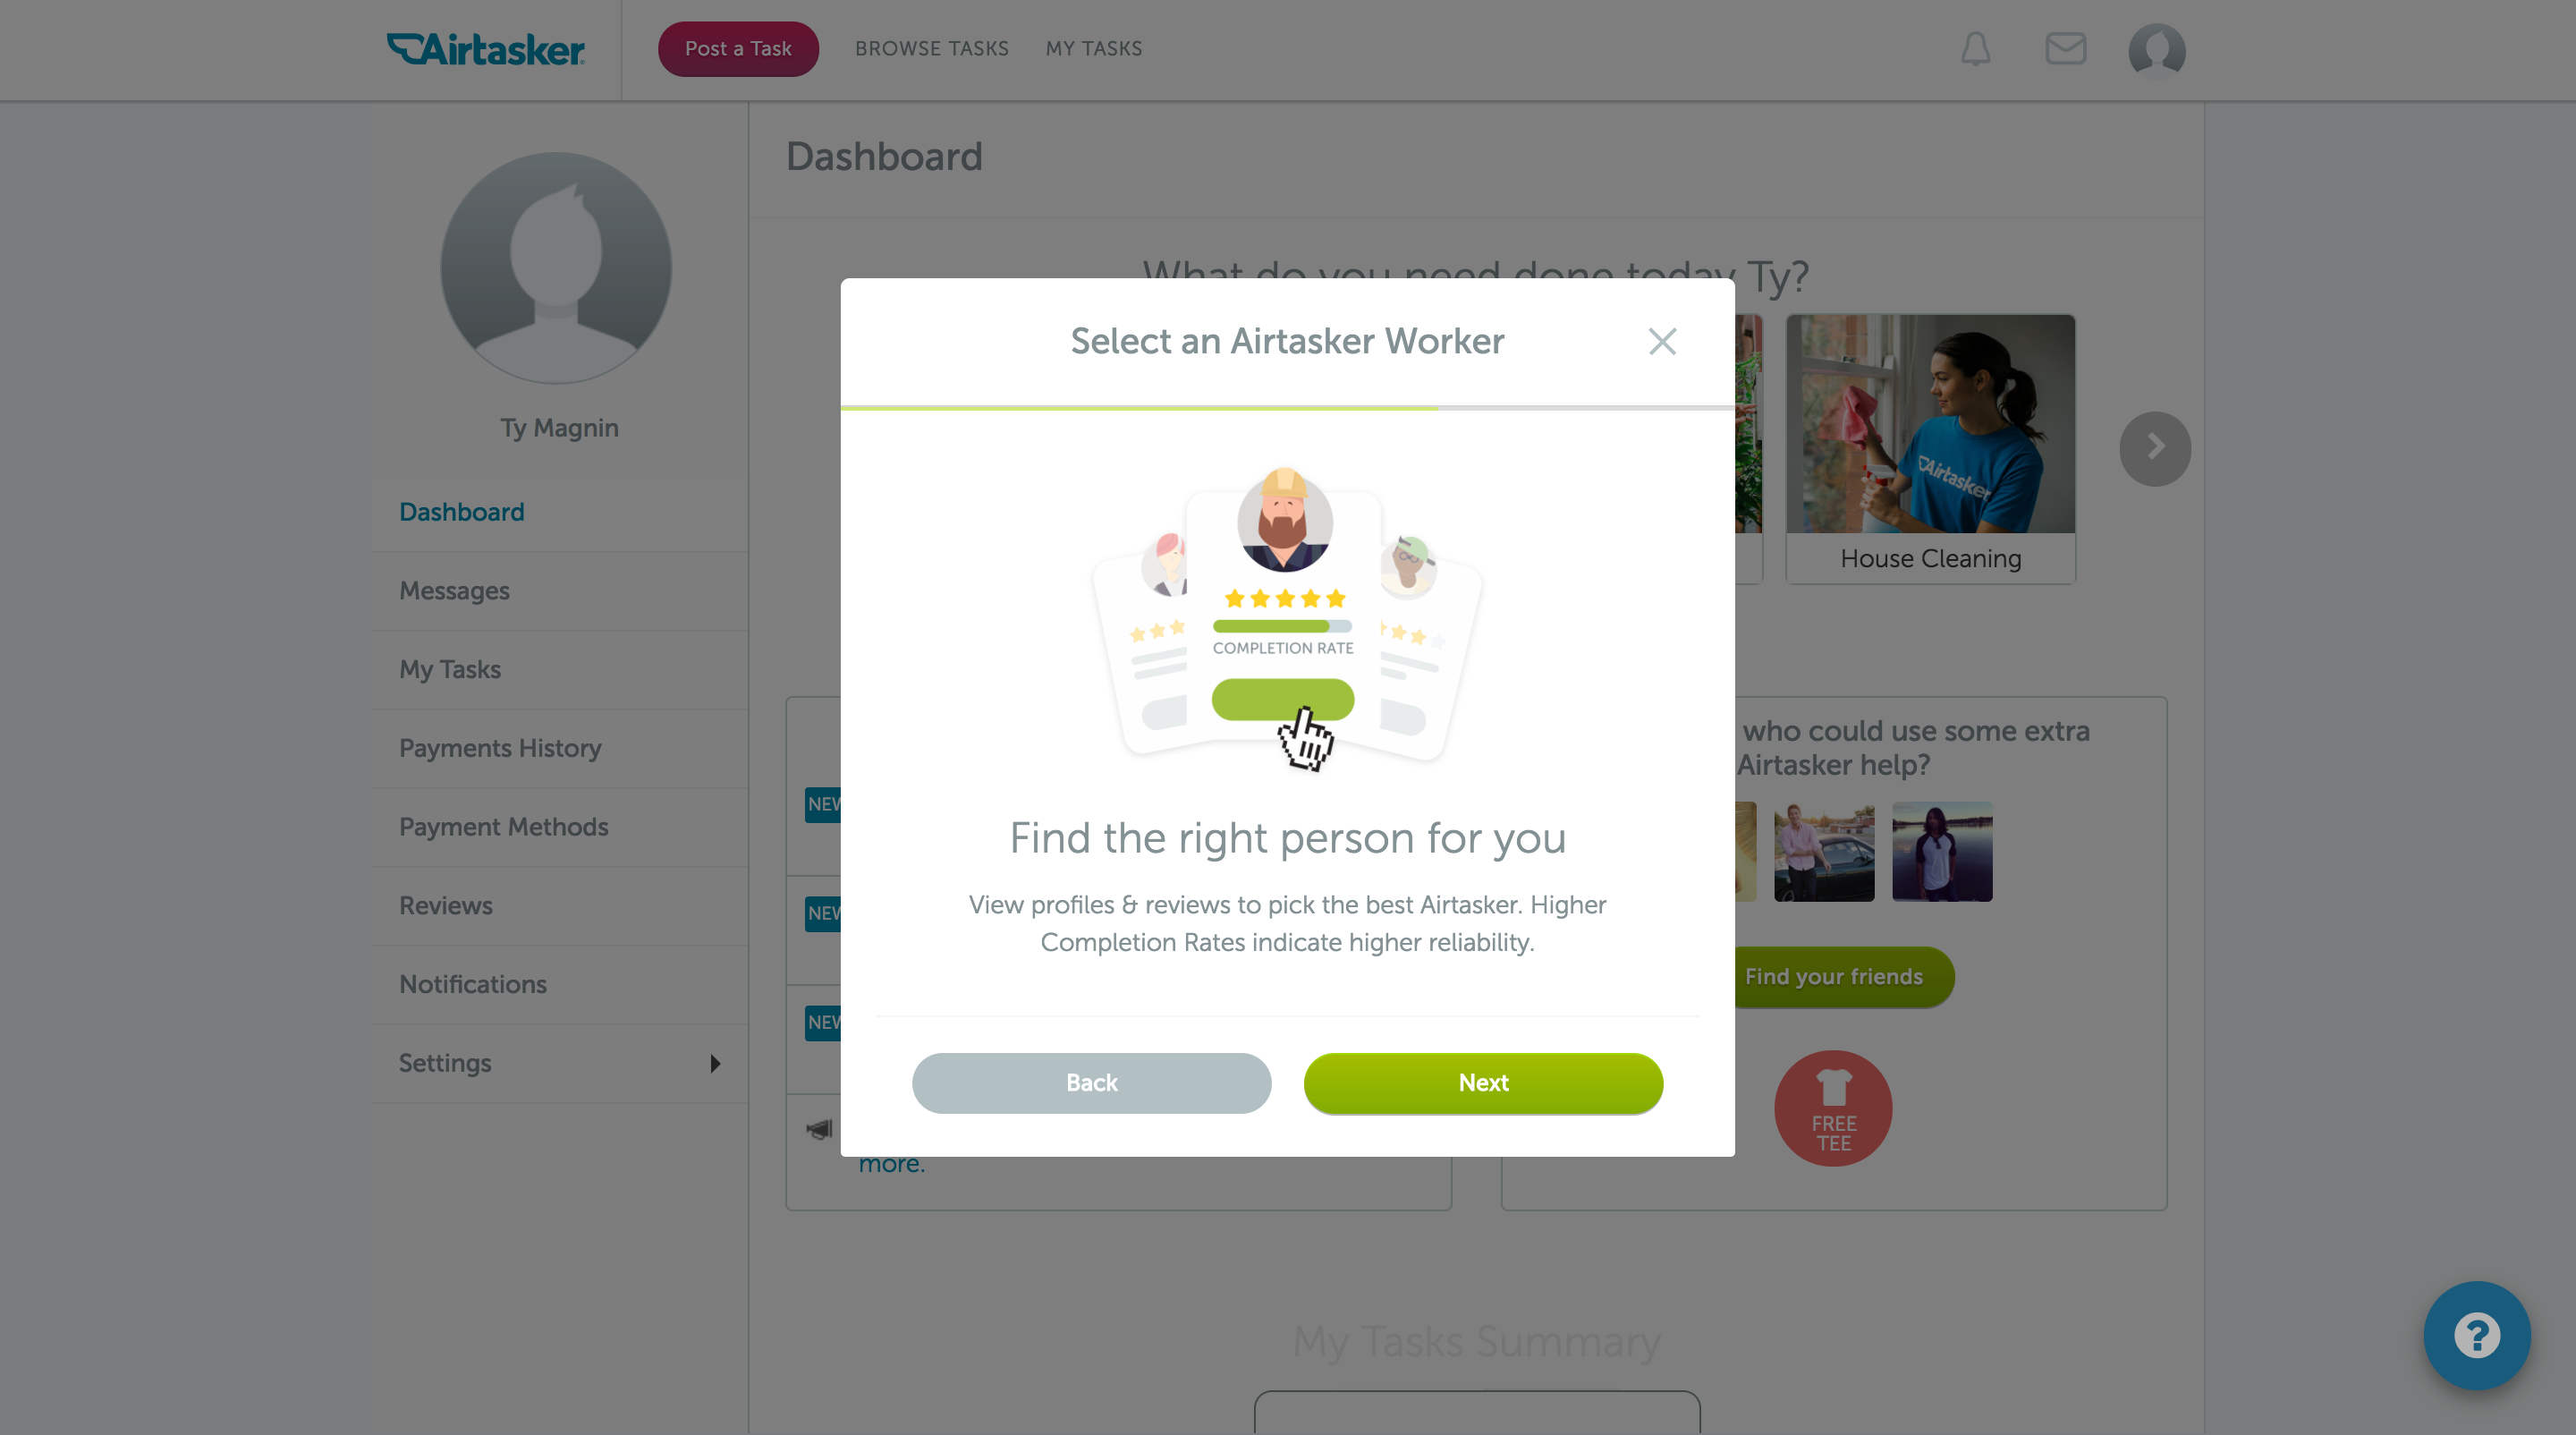Click the onboarding progress bar in dialog

click(x=1287, y=408)
